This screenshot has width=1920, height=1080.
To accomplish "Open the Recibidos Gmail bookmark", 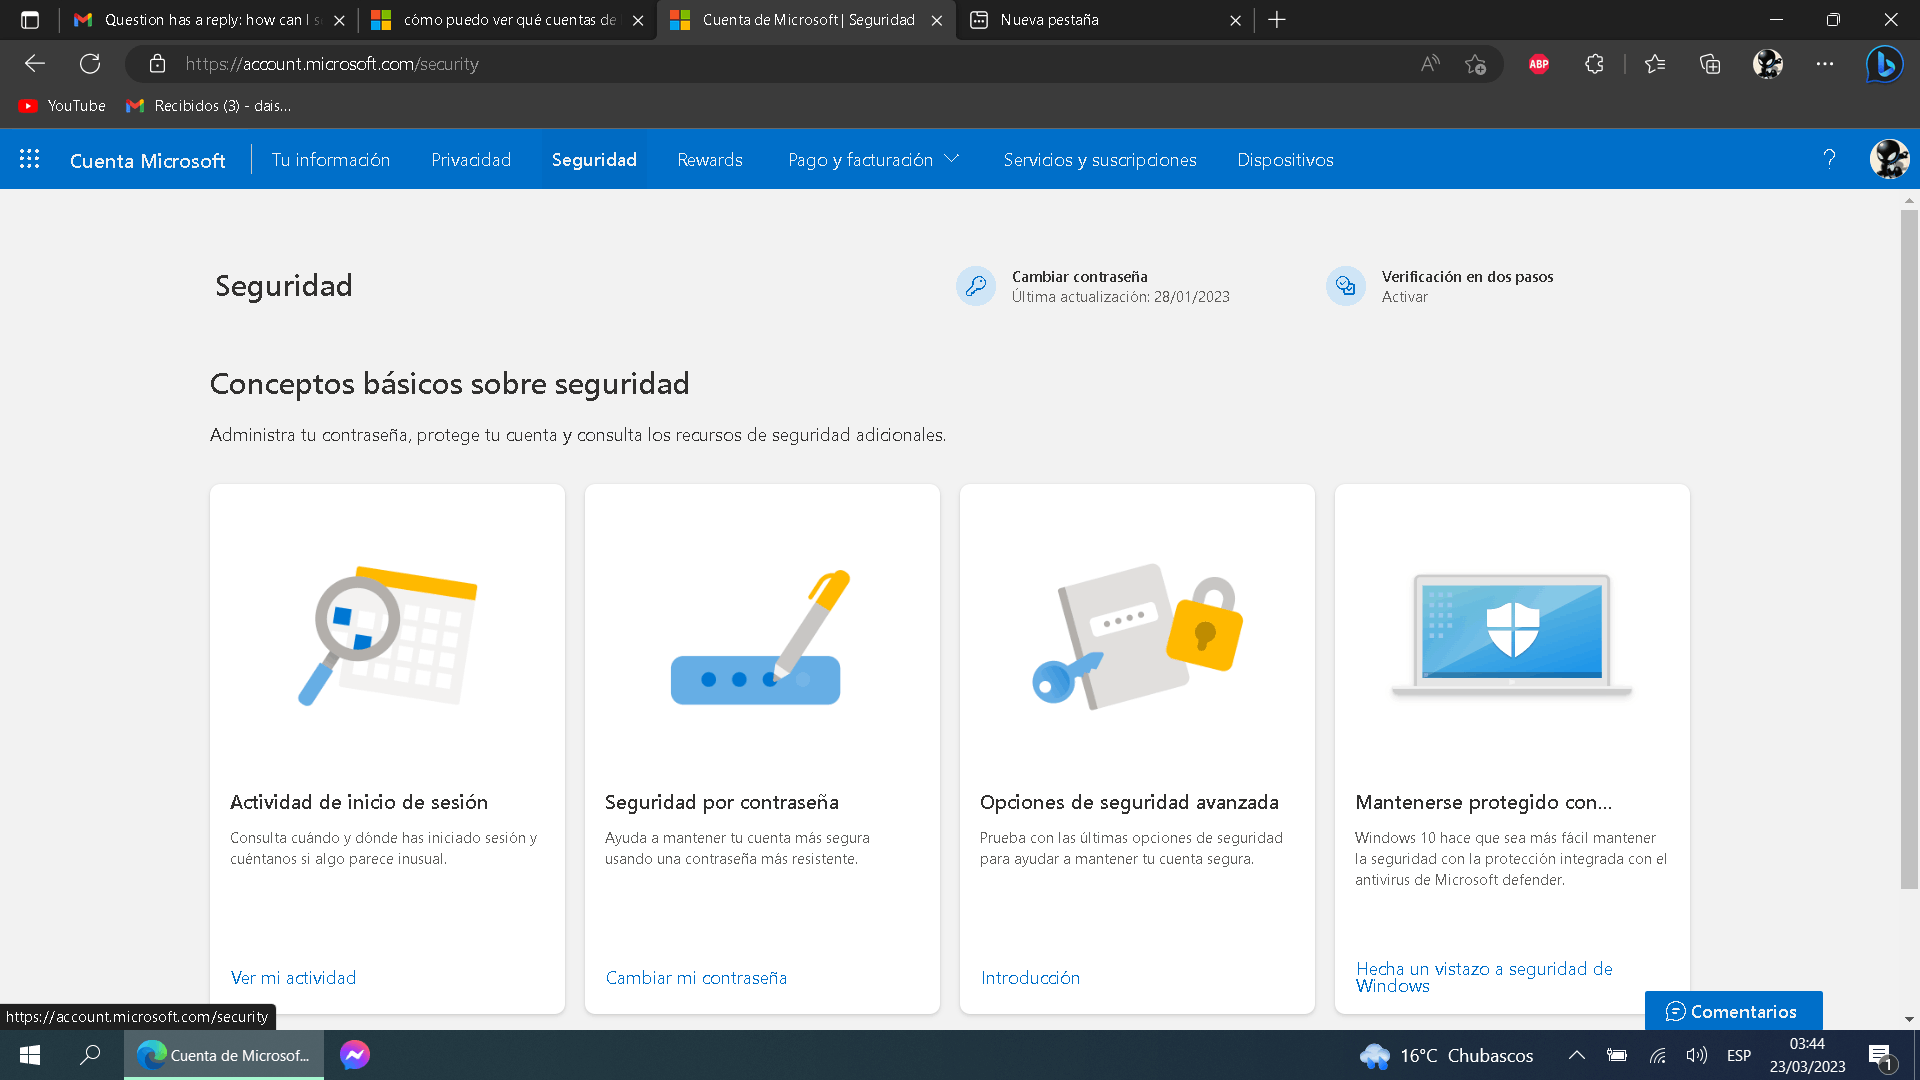I will 208,106.
